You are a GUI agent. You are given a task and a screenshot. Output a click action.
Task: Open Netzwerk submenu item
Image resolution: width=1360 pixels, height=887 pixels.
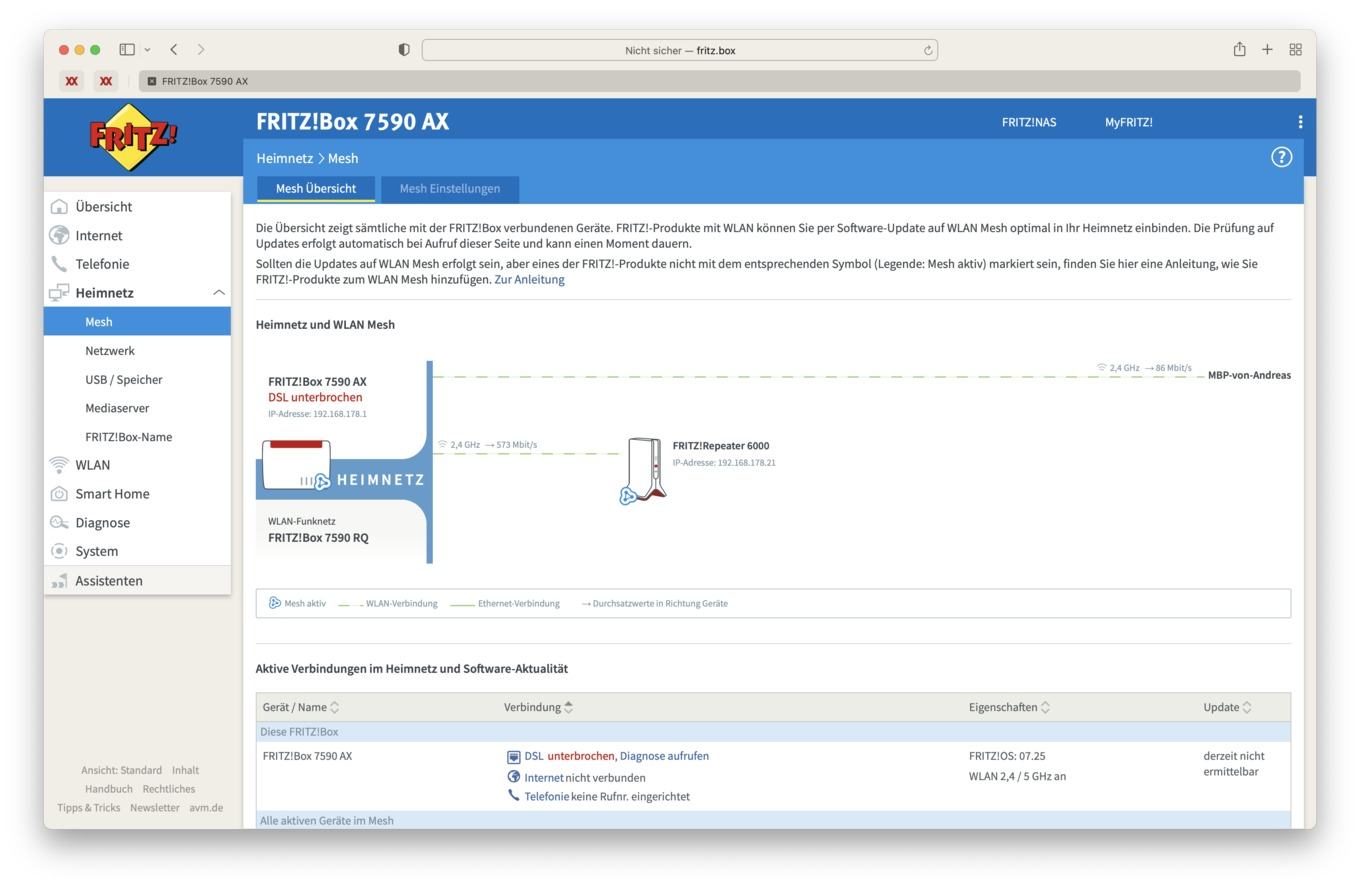[x=110, y=351]
